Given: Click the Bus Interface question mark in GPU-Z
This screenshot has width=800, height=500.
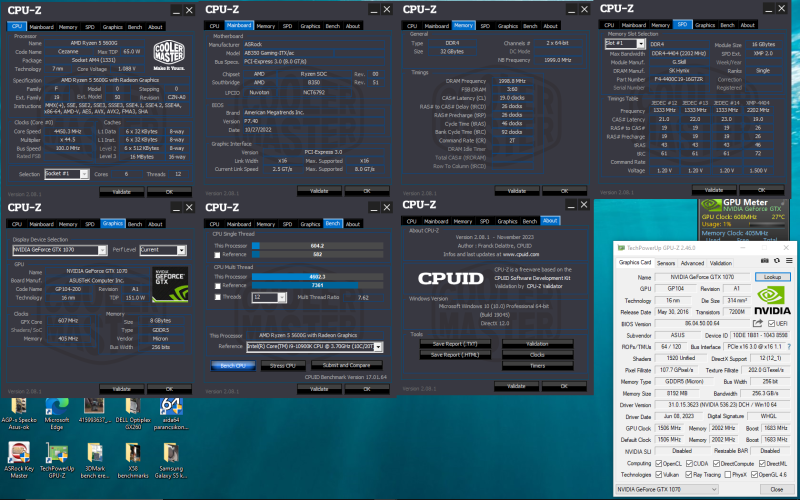Looking at the screenshot, I should [x=789, y=347].
